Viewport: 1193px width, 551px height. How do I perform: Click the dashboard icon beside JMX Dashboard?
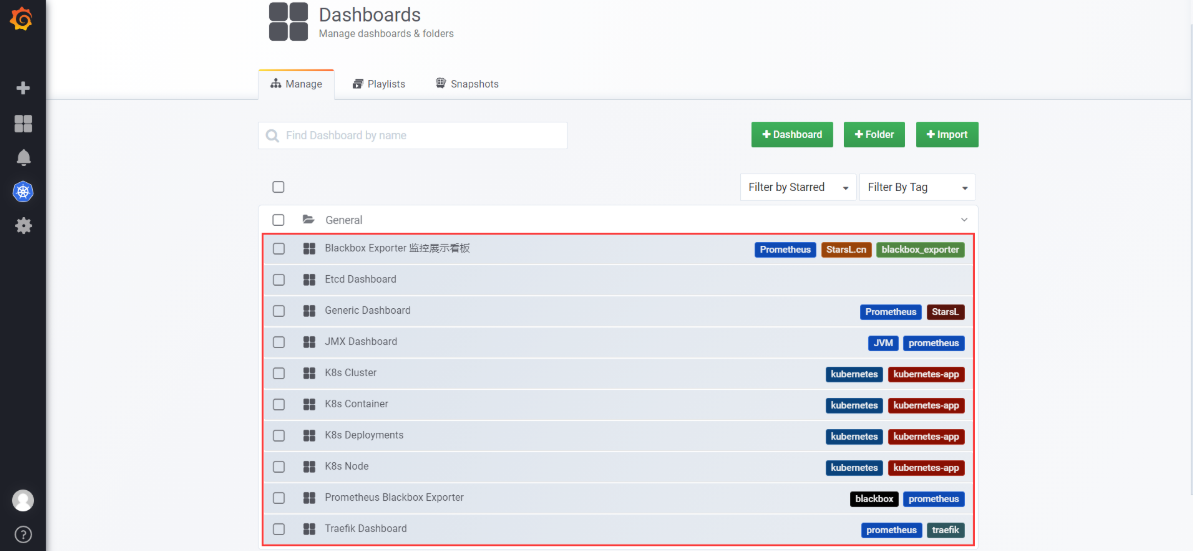(x=309, y=342)
